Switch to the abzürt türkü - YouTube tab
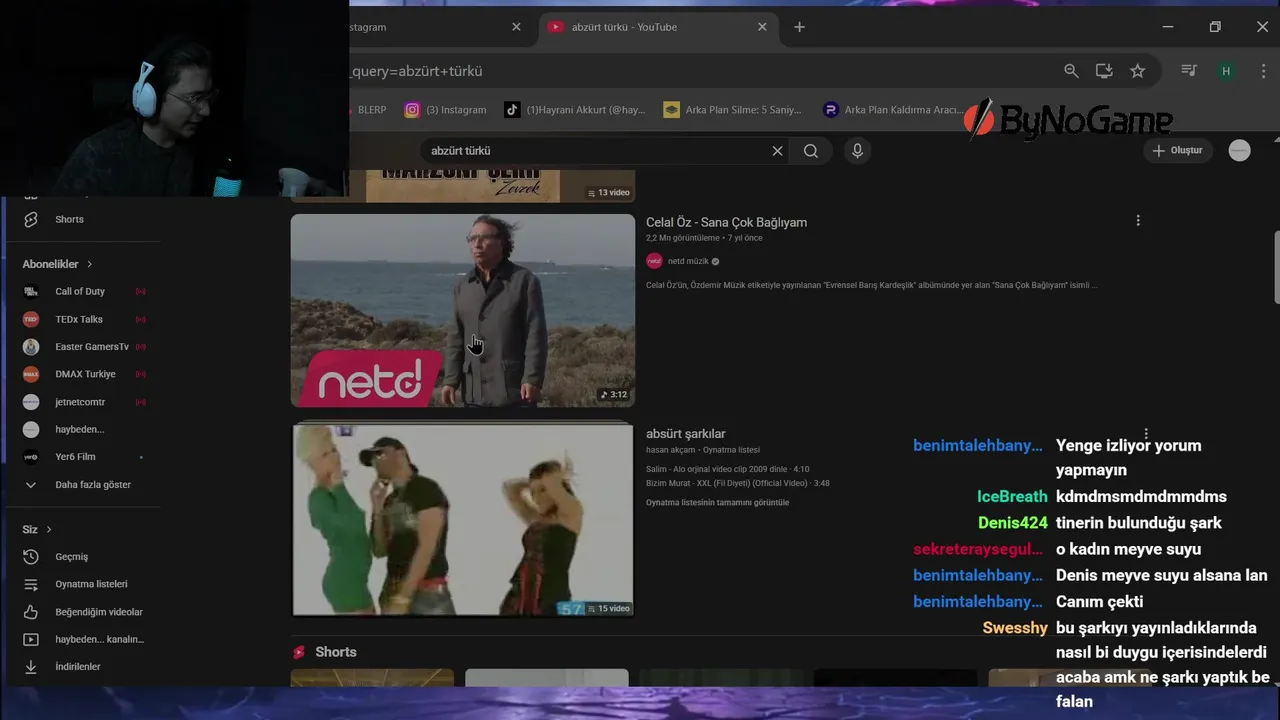1280x720 pixels. (657, 27)
